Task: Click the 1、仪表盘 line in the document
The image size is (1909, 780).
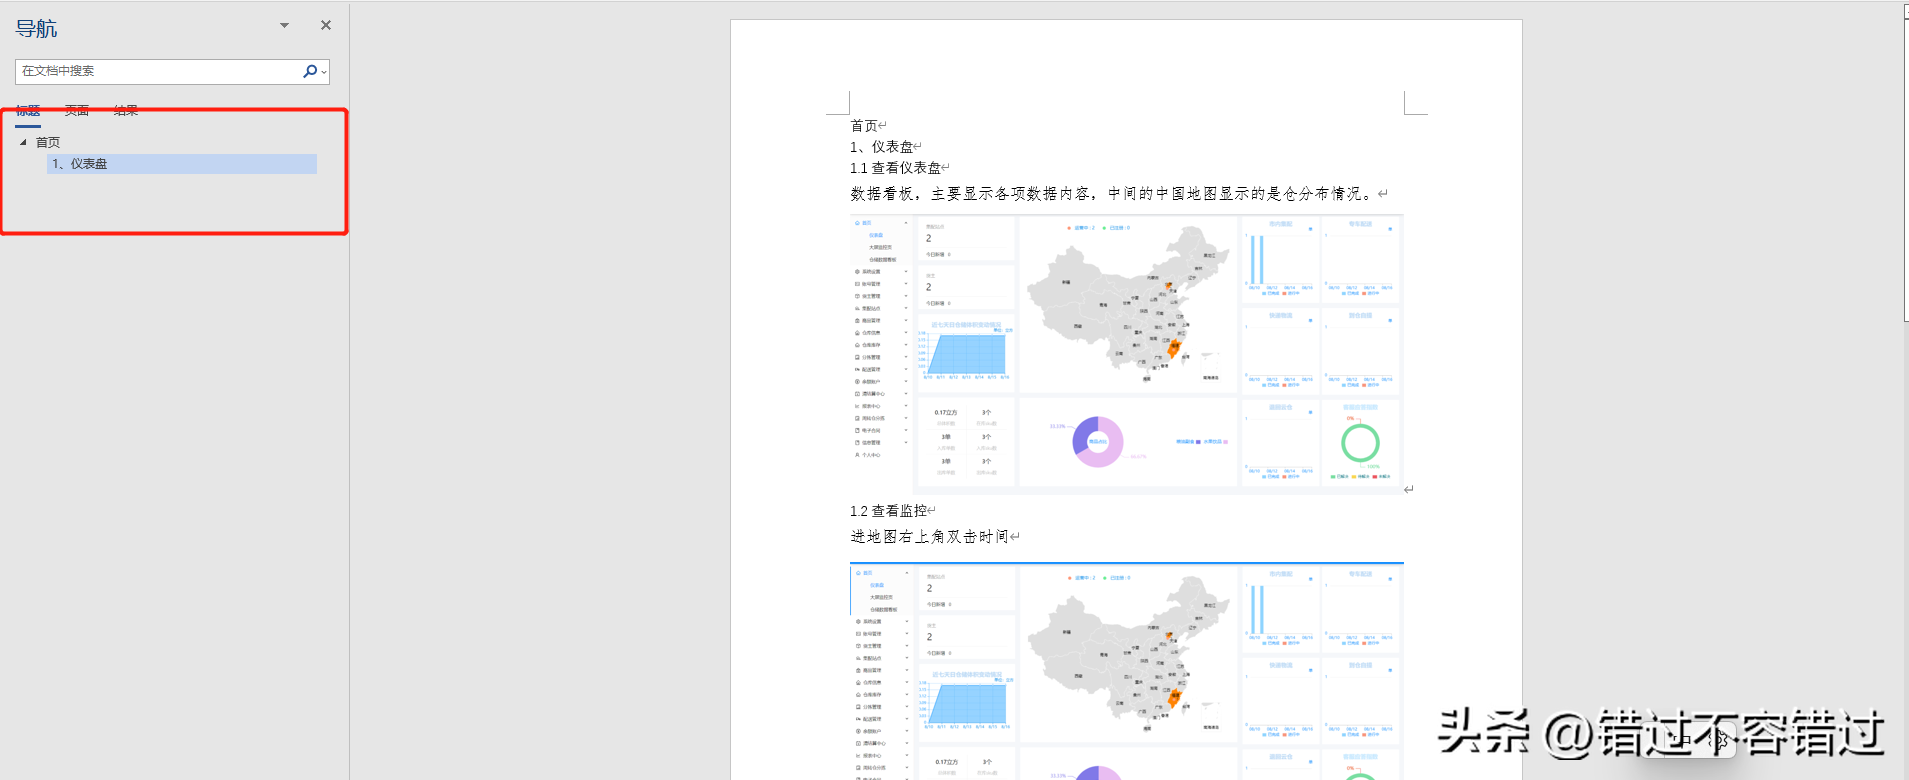Action: [881, 147]
